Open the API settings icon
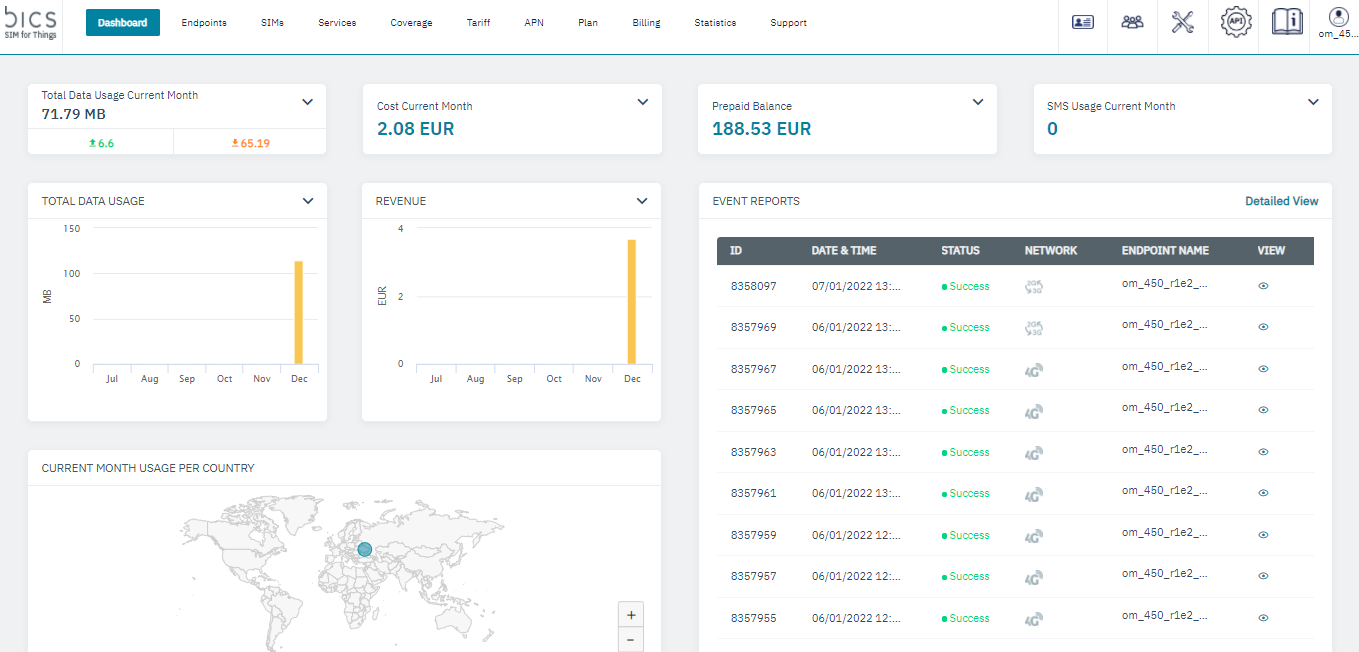Screen dimensions: 1359x652 (x=1235, y=22)
